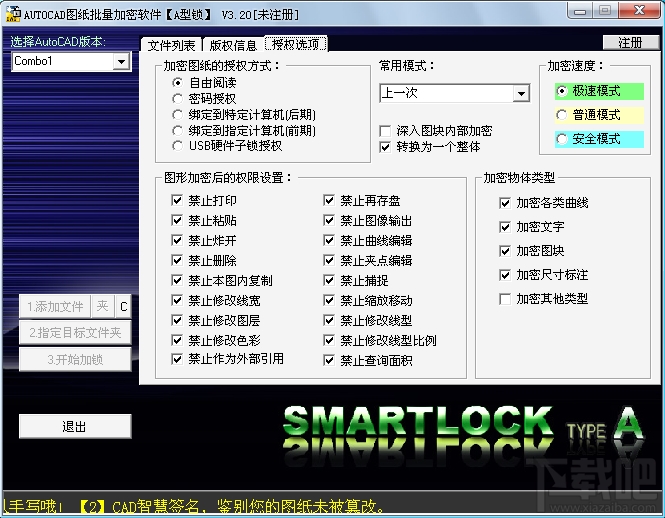The width and height of the screenshot is (665, 518).
Task: Select 极速模式 green speed option
Action: (599, 91)
